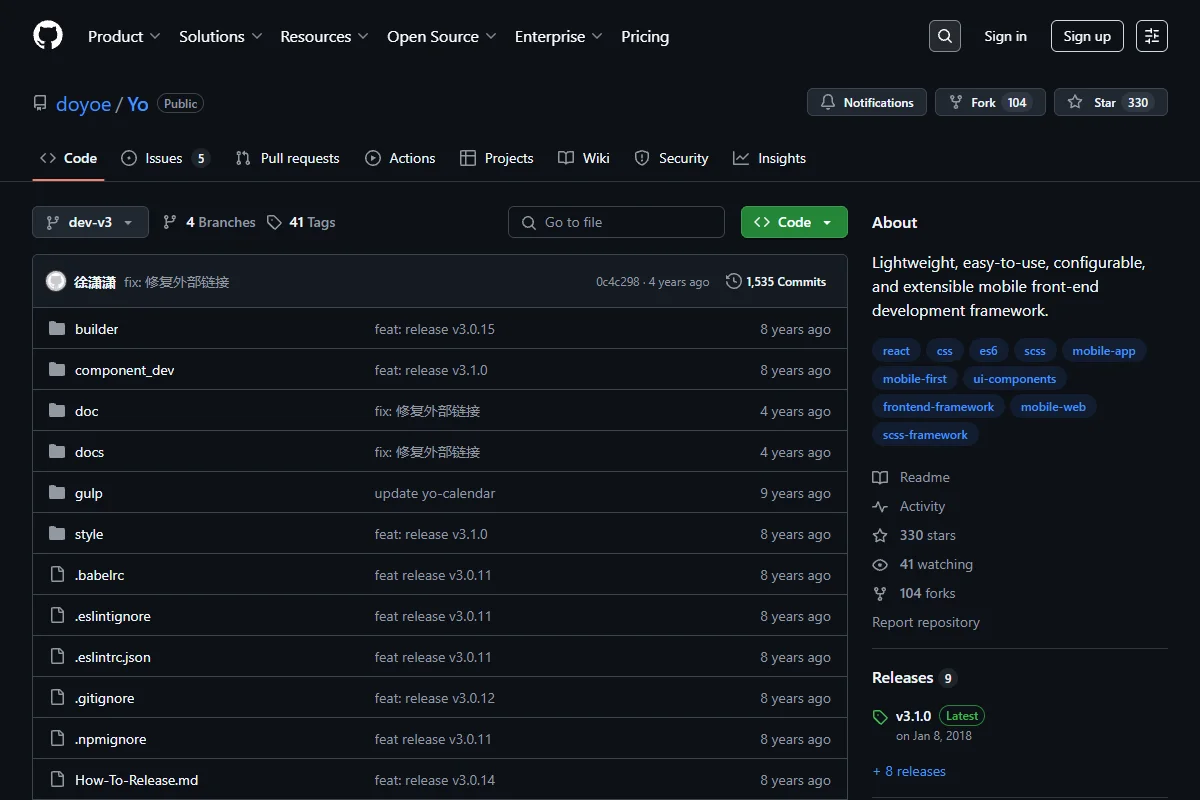Click the 徐潇潇 author avatar
This screenshot has width=1200, height=800.
(x=56, y=282)
